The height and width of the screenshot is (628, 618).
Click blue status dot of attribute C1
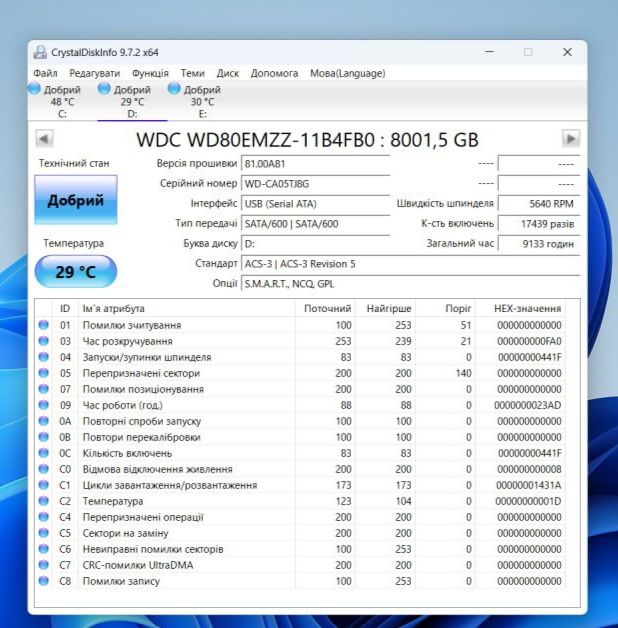coord(44,485)
